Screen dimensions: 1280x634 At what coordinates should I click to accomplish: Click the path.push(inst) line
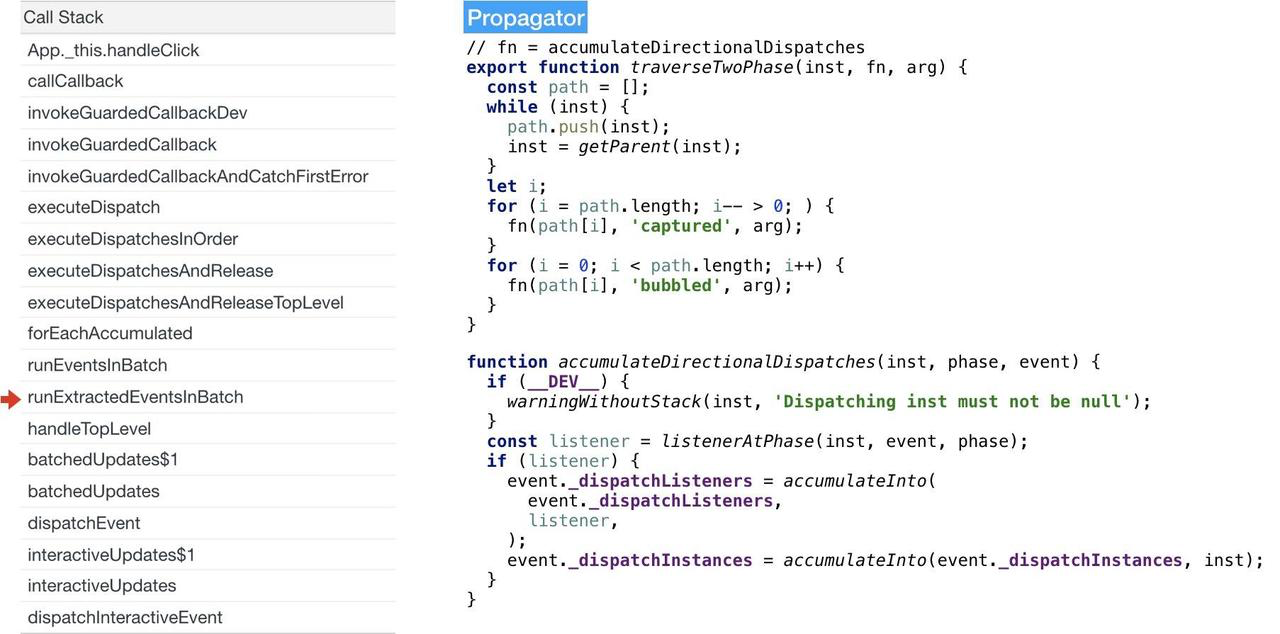pyautogui.click(x=589, y=126)
